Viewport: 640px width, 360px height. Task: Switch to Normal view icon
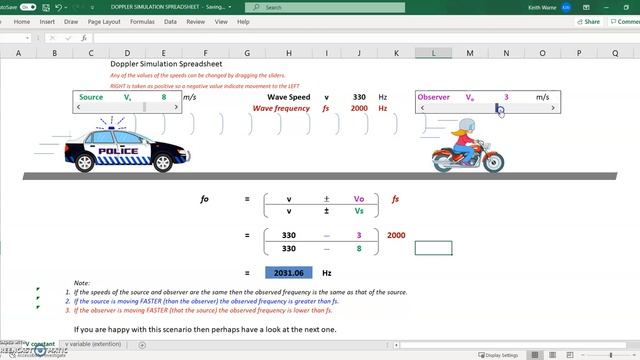(x=535, y=355)
